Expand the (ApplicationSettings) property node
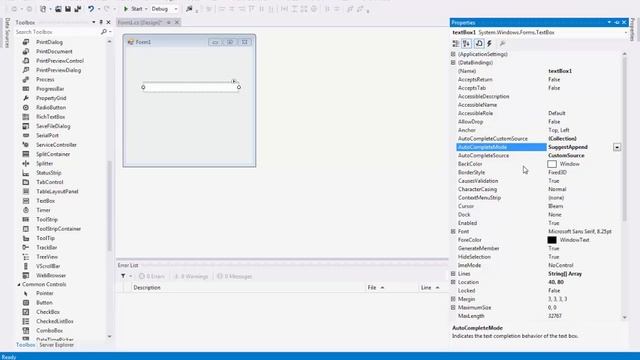The image size is (640, 360). pyautogui.click(x=453, y=54)
